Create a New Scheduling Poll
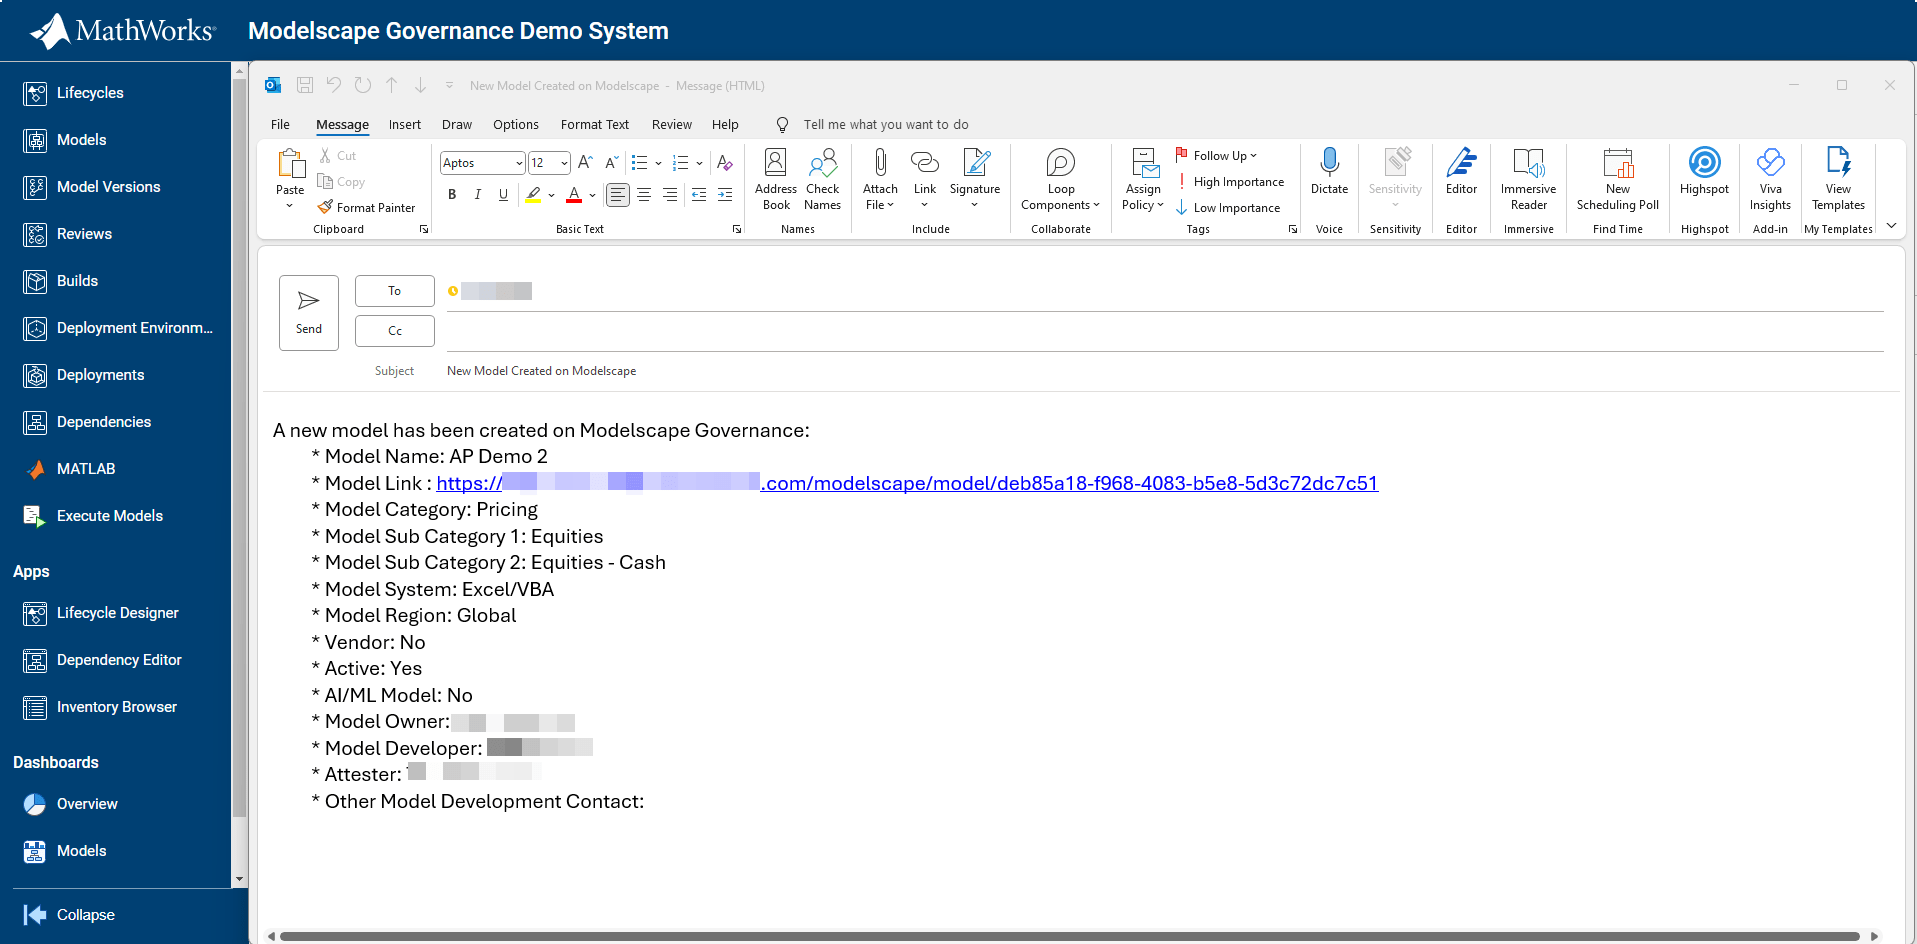 (1617, 180)
